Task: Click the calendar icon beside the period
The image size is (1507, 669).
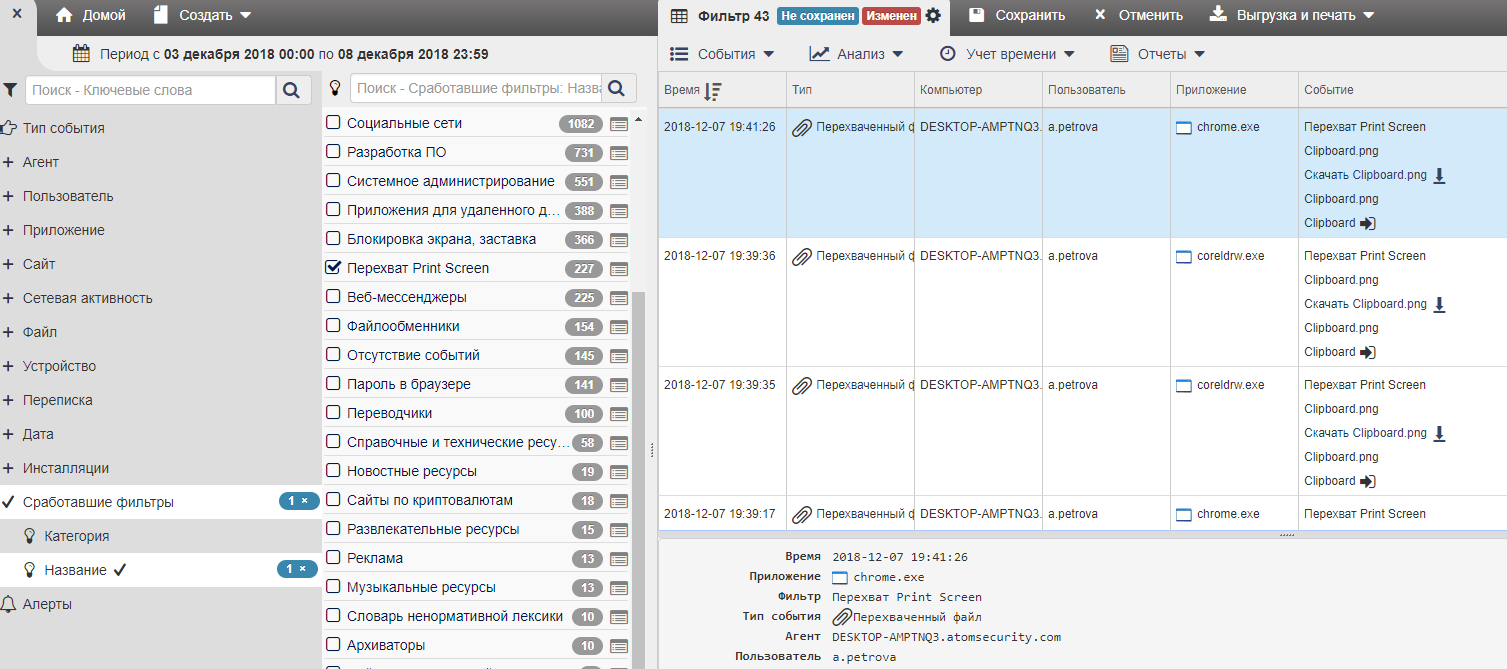Action: pyautogui.click(x=82, y=54)
